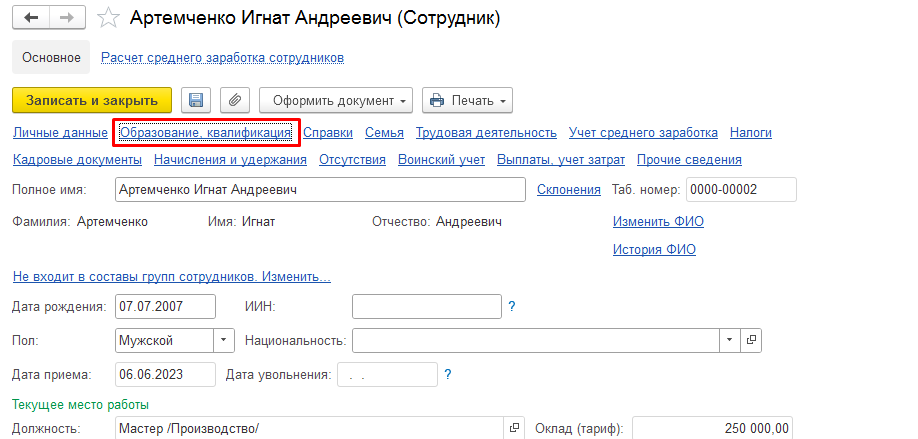The width and height of the screenshot is (918, 439).
Task: Open Оформить документ dropdown menu
Action: 336,100
